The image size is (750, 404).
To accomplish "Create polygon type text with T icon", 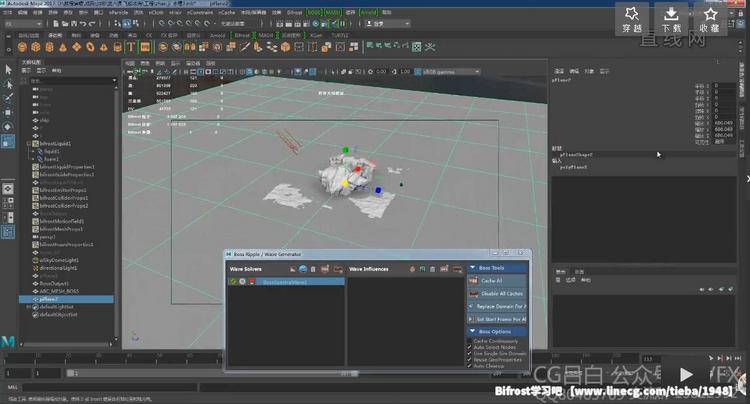I will coord(131,47).
